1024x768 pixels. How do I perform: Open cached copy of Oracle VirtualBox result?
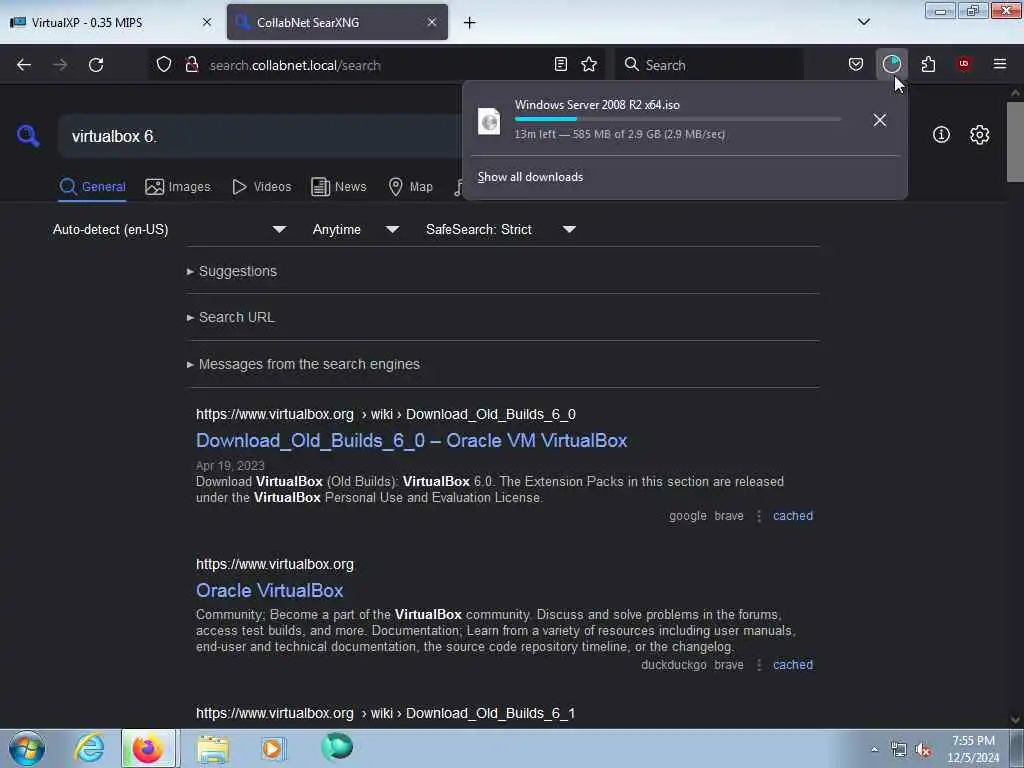(793, 665)
